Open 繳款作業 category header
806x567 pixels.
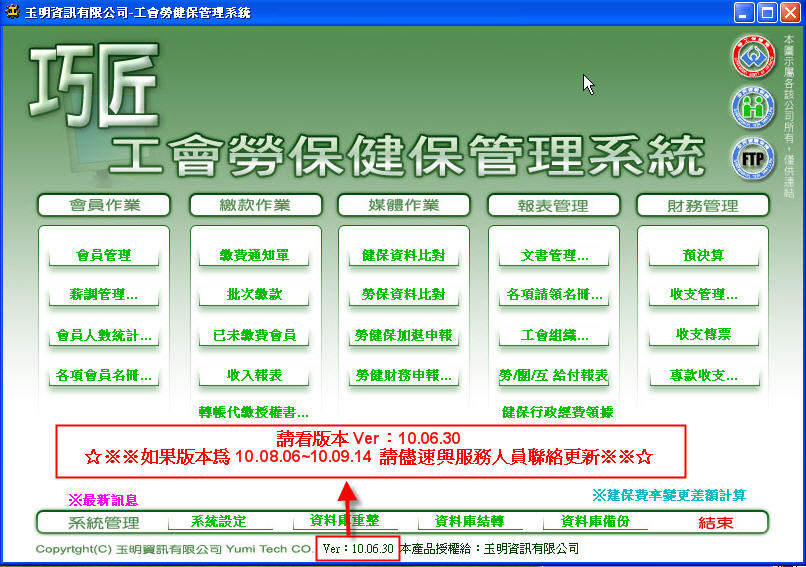click(x=255, y=205)
